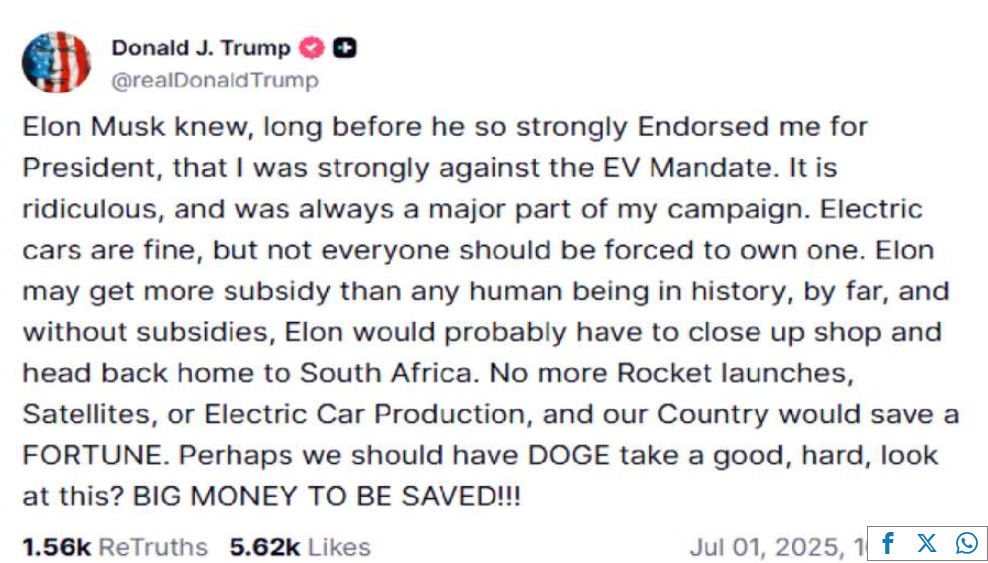
Task: Click 'South Africa' in the post text
Action: pos(385,373)
